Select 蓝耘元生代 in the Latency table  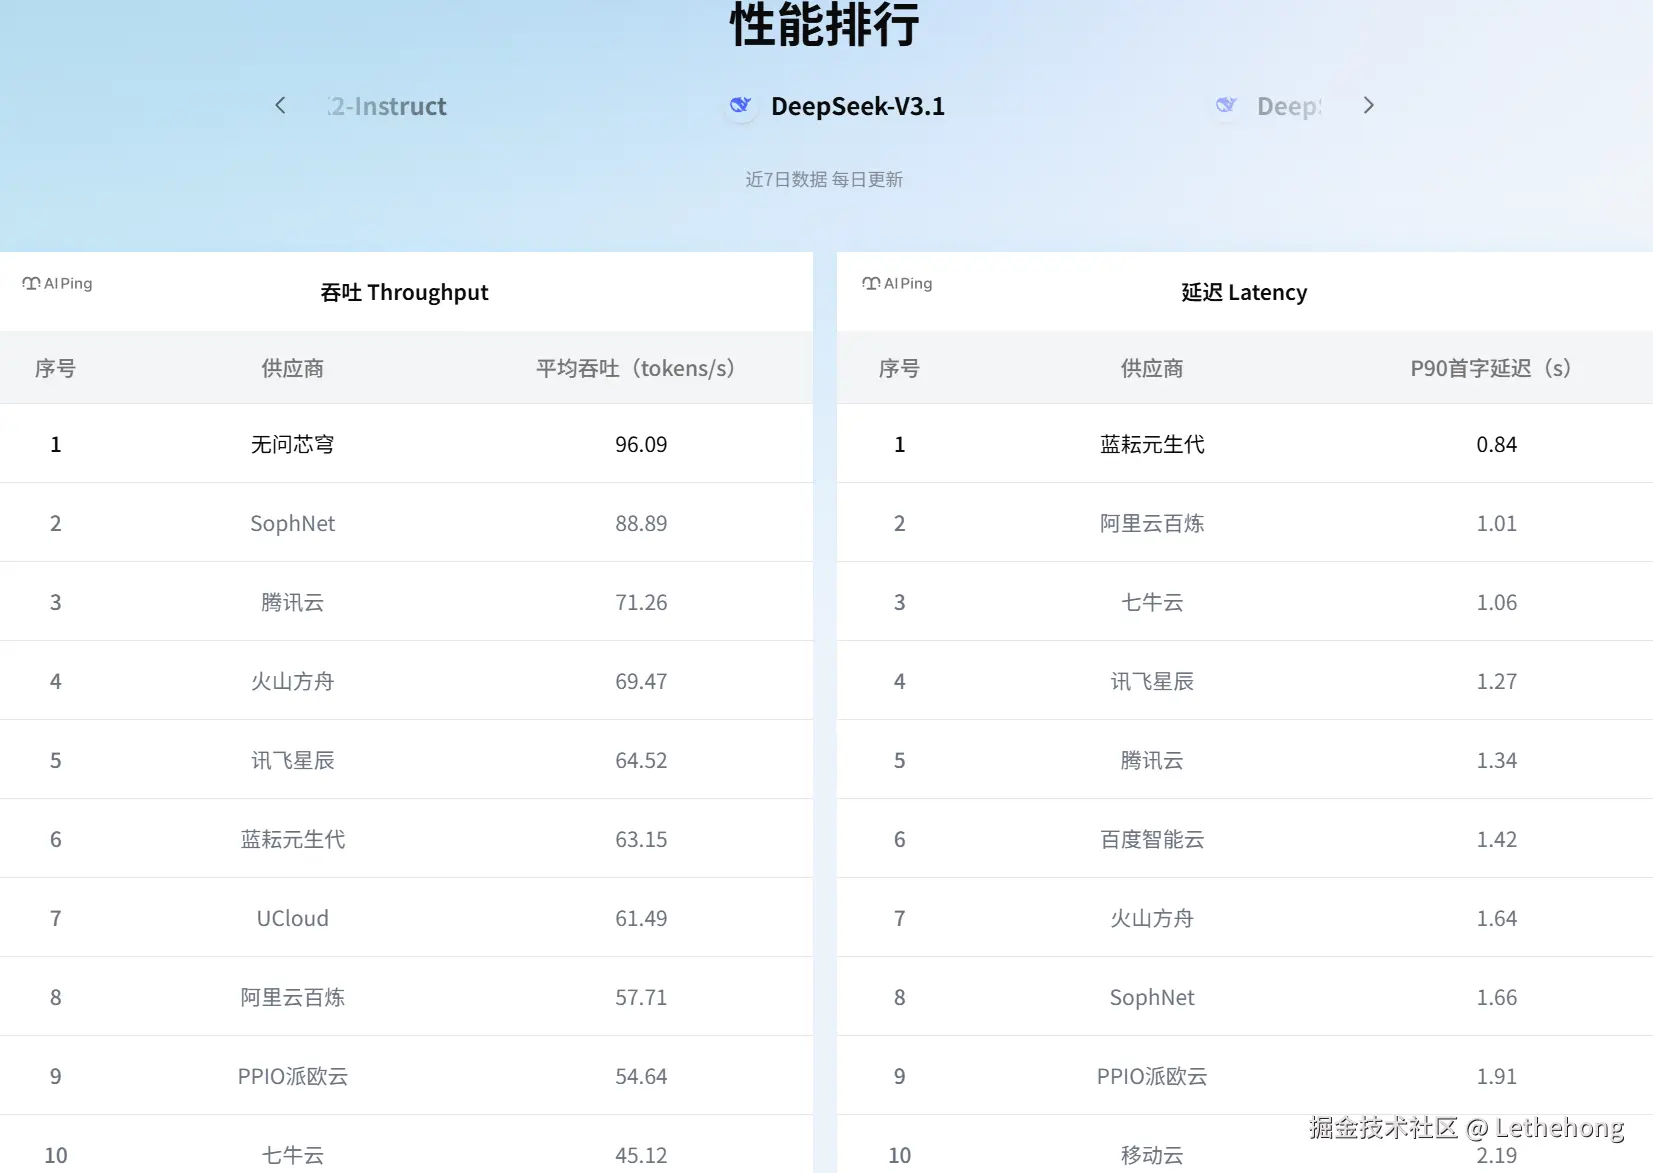(1152, 444)
